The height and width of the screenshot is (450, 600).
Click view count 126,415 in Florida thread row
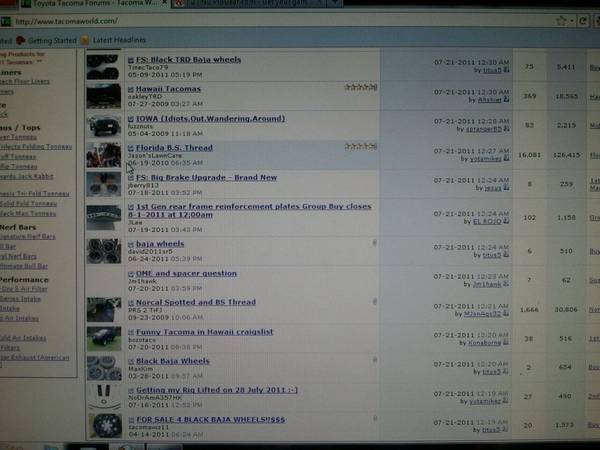pos(566,155)
